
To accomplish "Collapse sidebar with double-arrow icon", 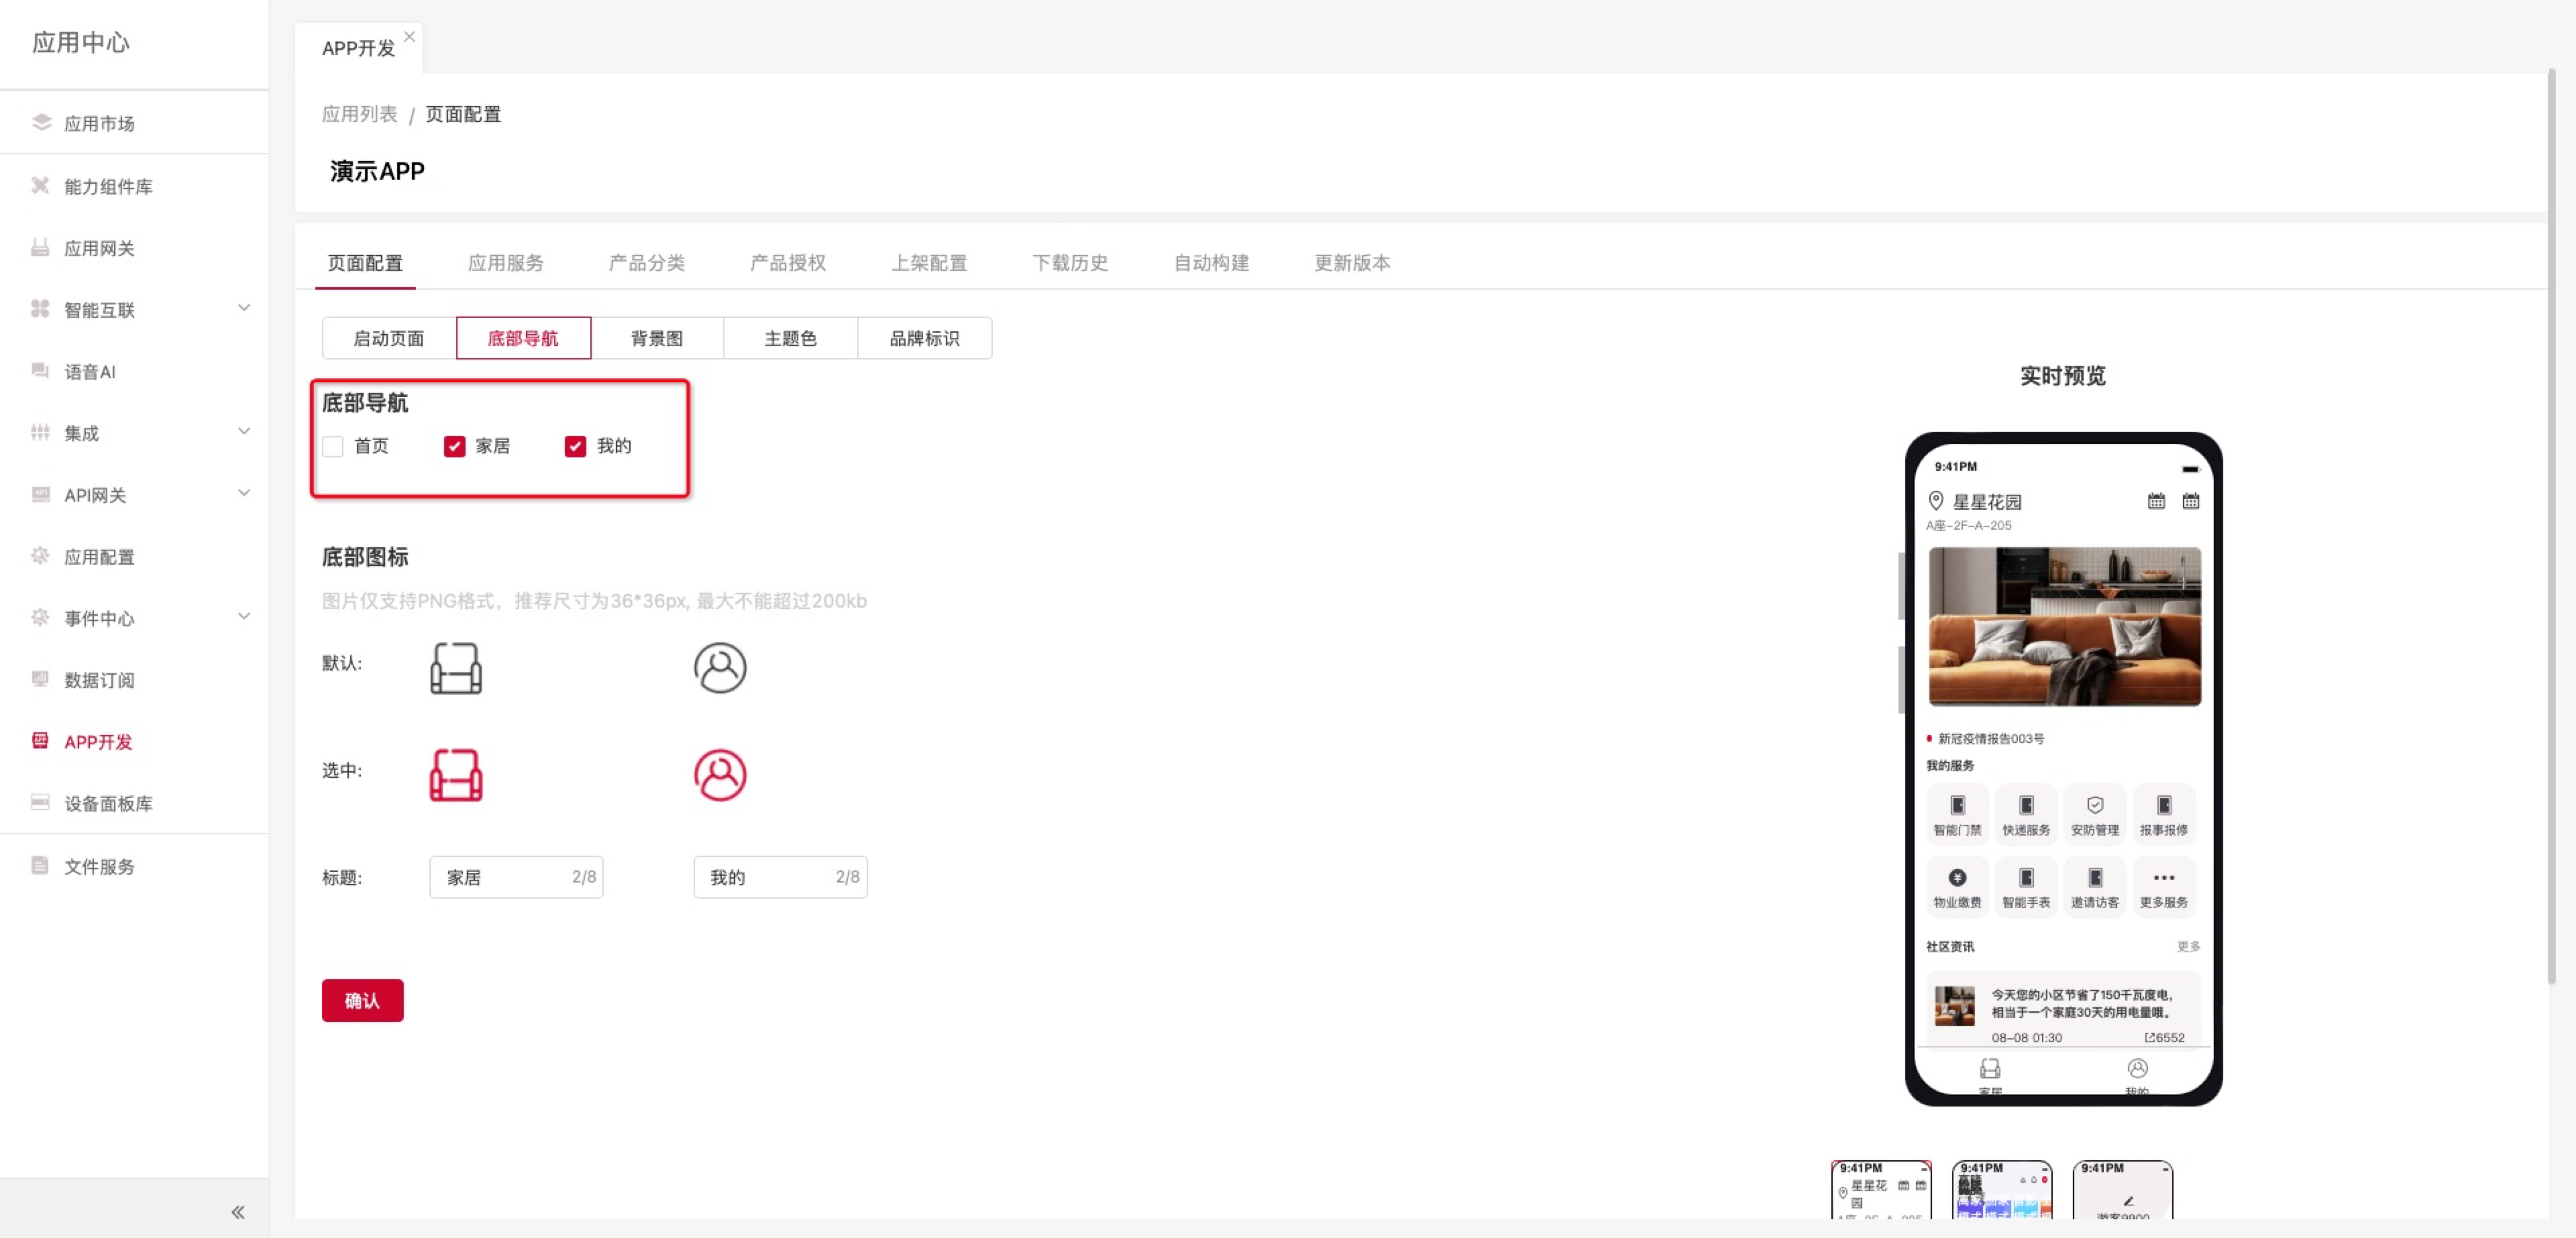I will 238,1212.
